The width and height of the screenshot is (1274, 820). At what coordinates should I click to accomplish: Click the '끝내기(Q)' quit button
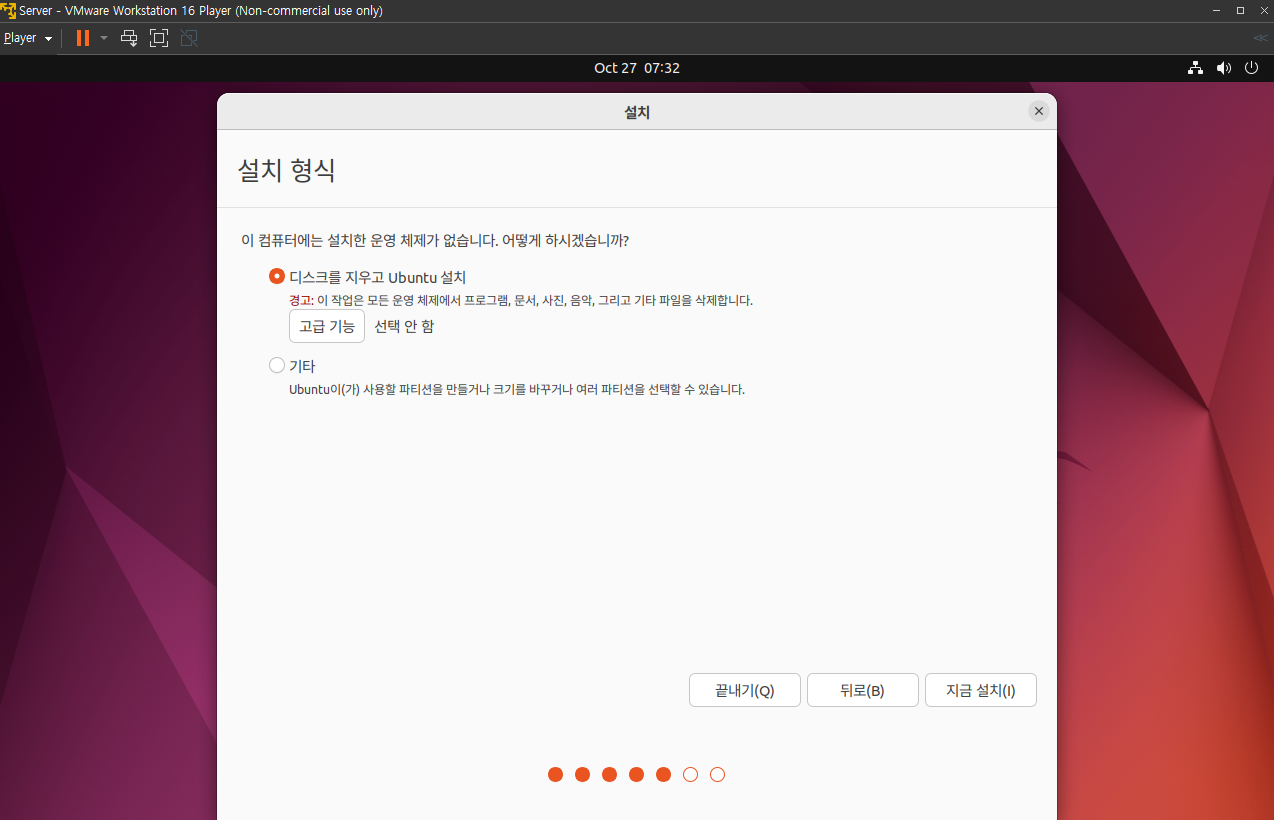[x=745, y=690]
